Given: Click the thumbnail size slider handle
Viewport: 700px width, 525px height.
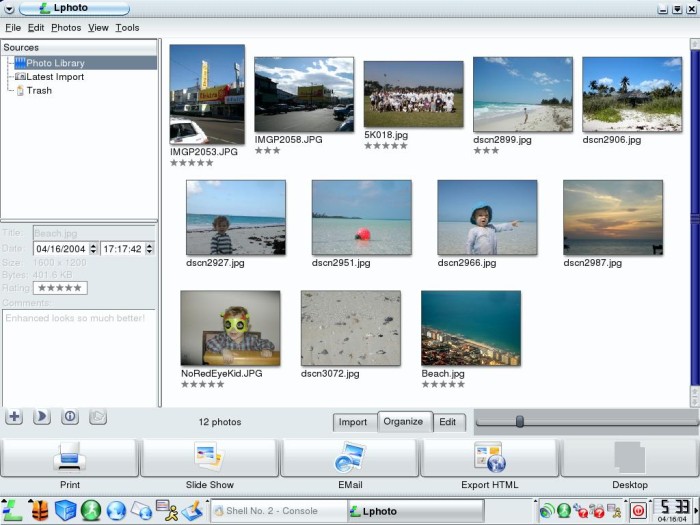Looking at the screenshot, I should coord(520,421).
